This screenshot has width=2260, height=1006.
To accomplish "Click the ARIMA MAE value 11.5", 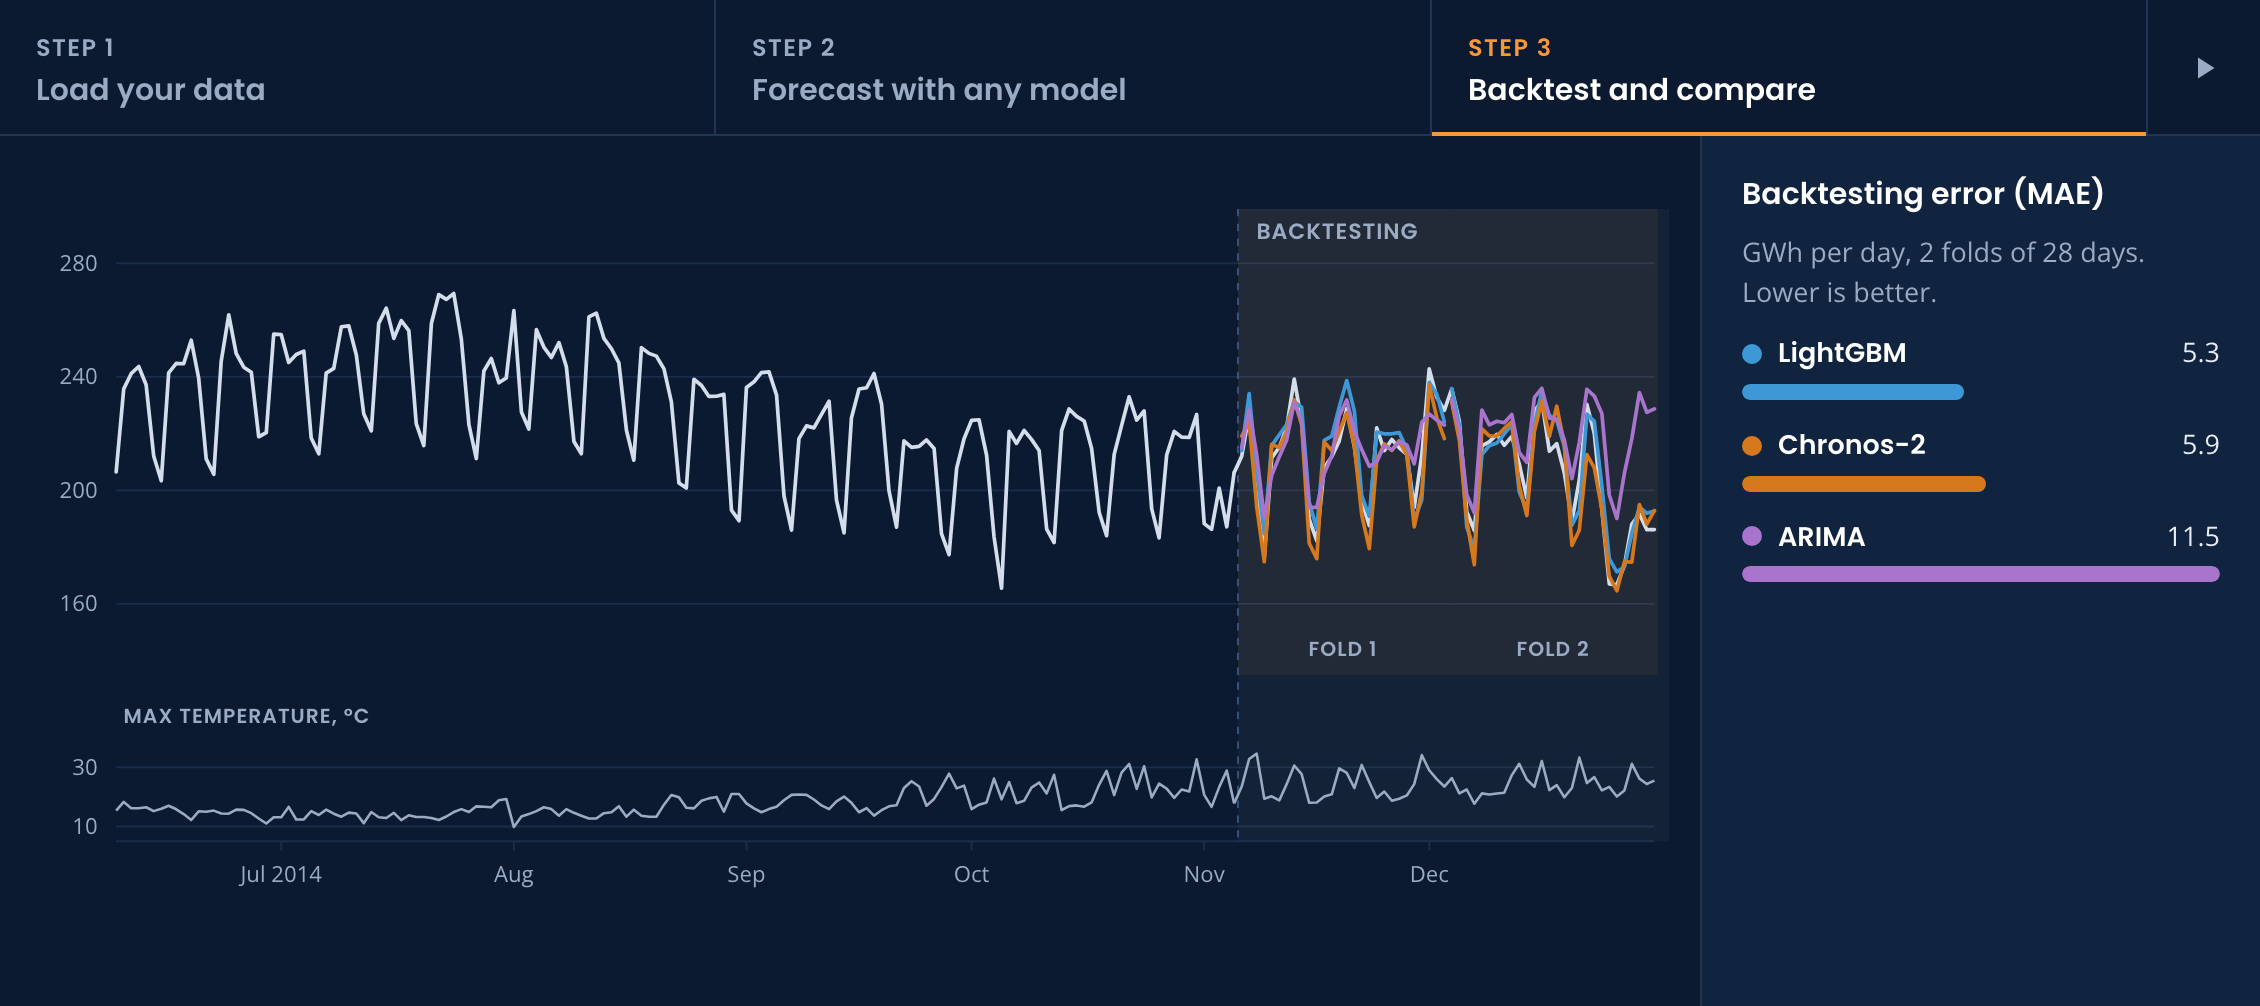I will pos(2193,537).
